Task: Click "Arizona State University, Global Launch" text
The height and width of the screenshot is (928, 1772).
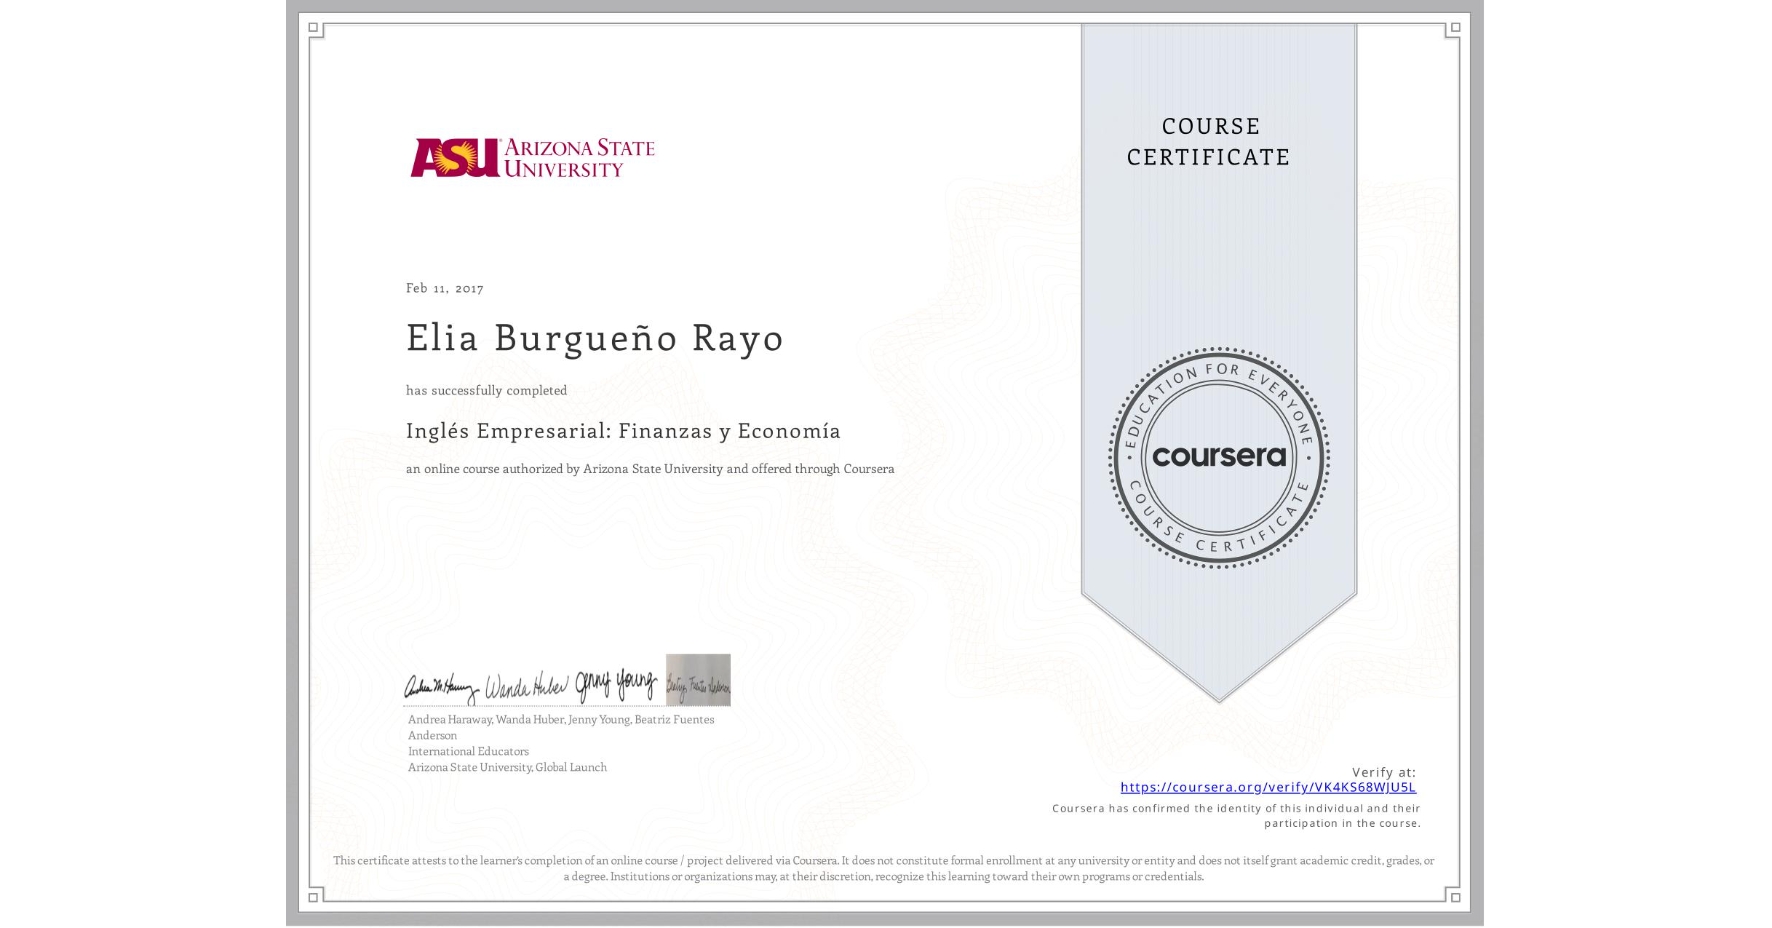Action: click(x=507, y=767)
